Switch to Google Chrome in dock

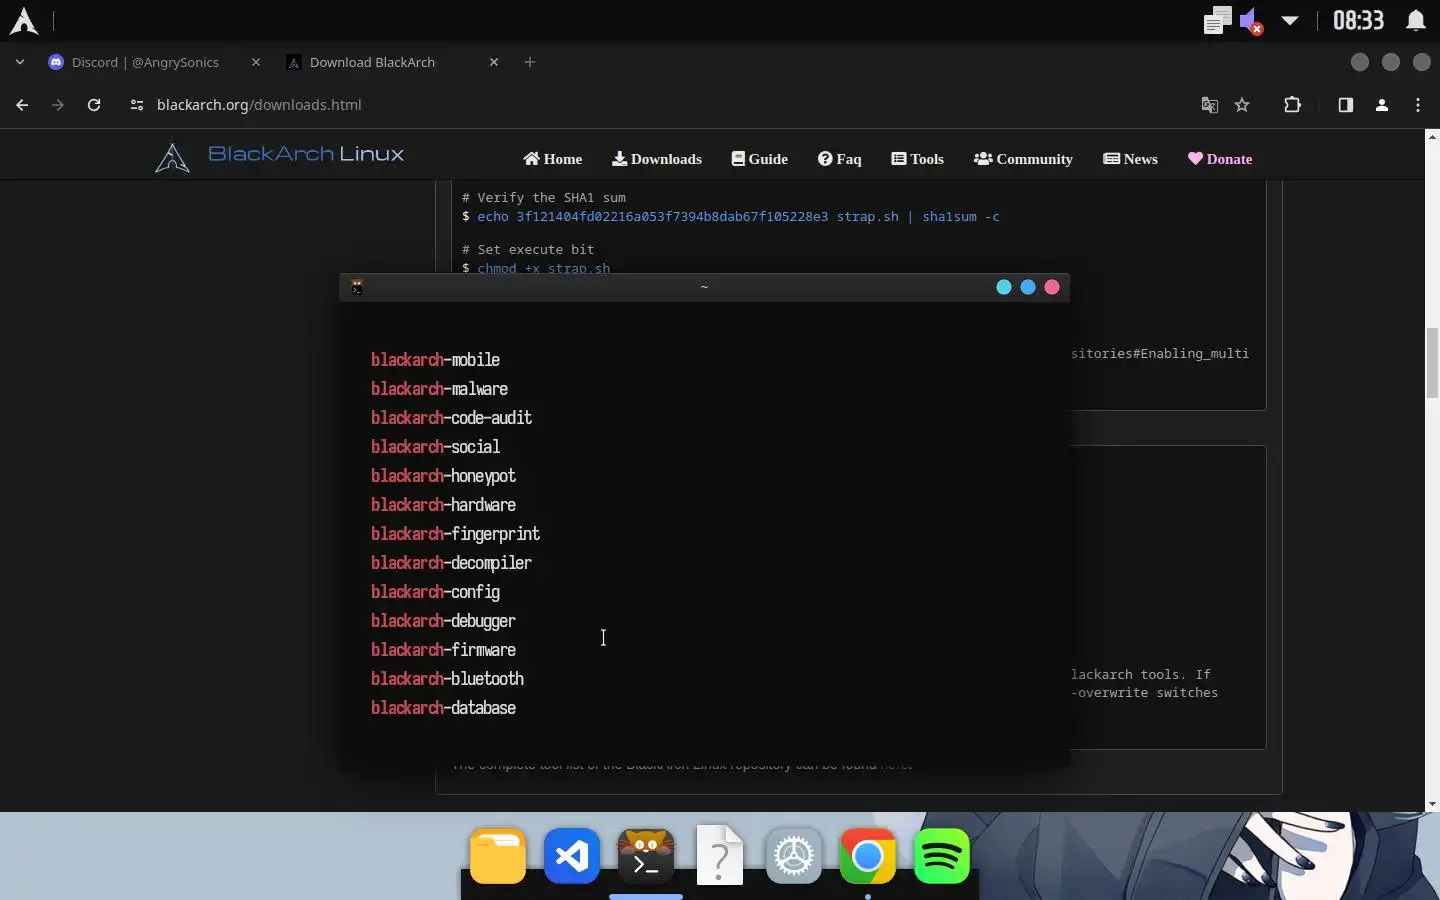[867, 856]
